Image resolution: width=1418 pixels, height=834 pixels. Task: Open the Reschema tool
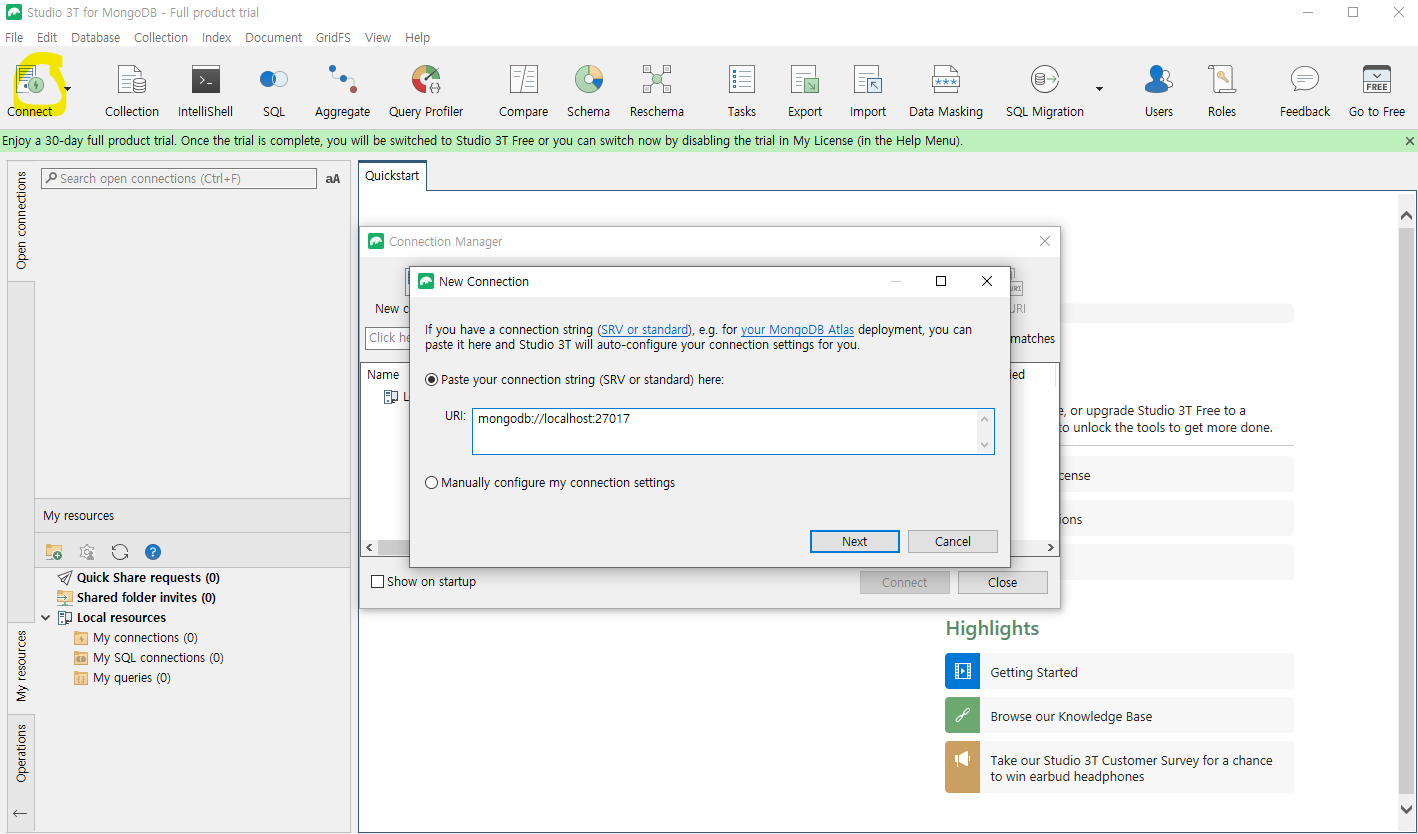[657, 91]
